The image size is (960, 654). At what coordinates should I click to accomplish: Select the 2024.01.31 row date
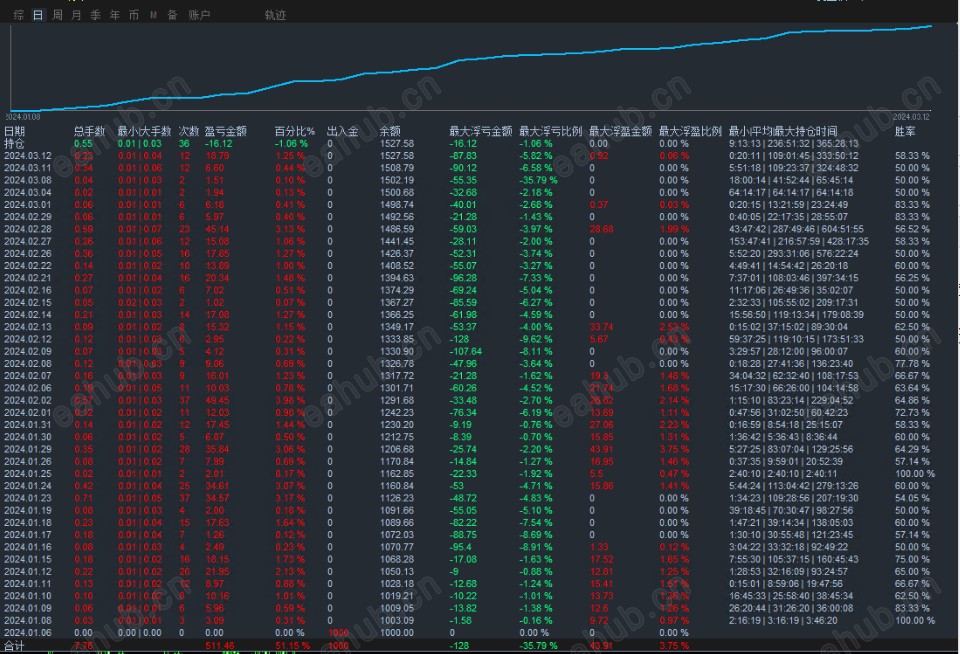(x=28, y=425)
